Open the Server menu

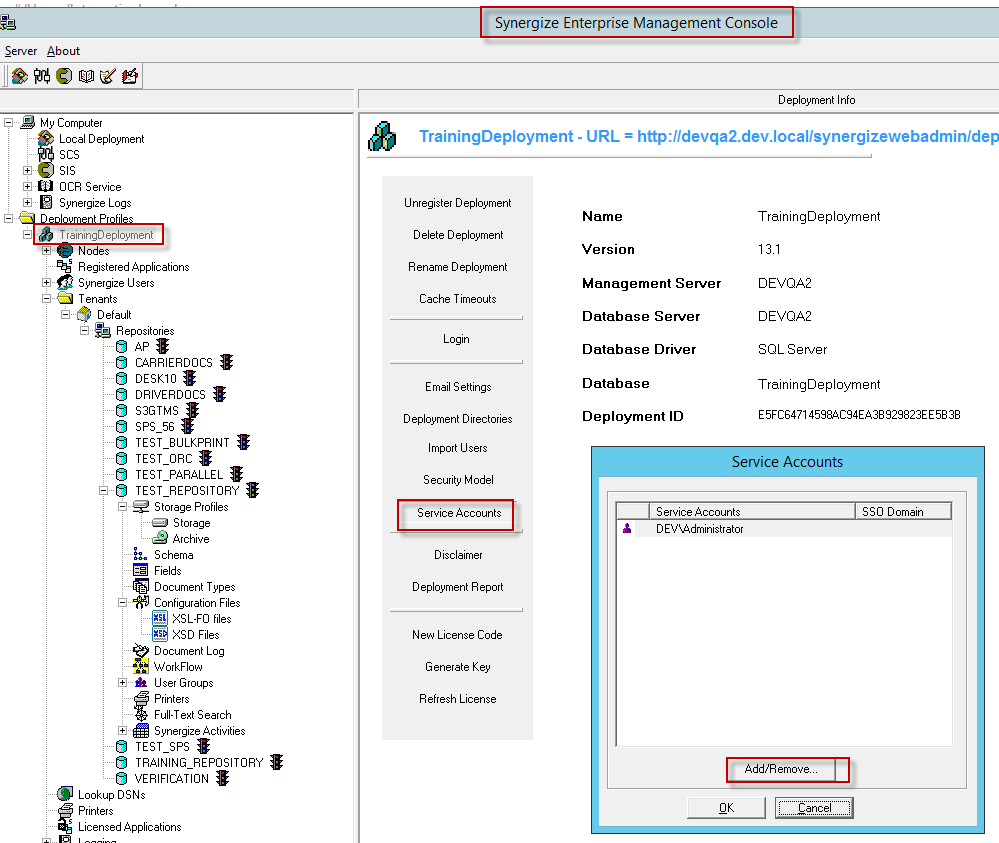coord(21,51)
